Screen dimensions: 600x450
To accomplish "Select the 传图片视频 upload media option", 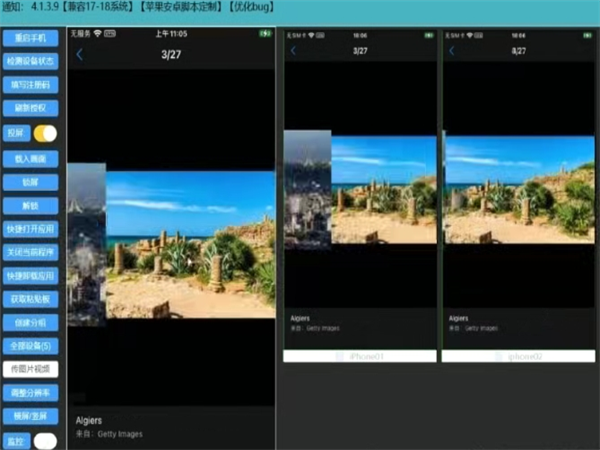I will [x=30, y=369].
